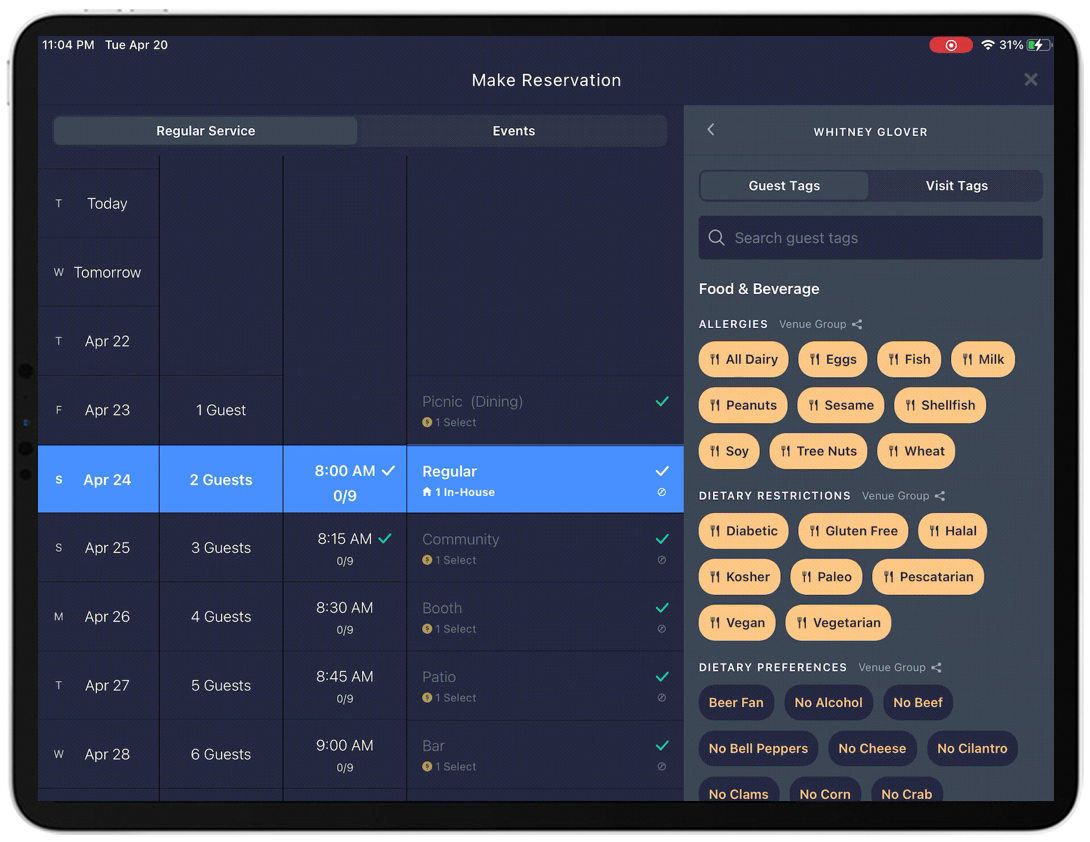Open the Visit Tags tab
Viewport: 1090px width, 842px height.
956,186
